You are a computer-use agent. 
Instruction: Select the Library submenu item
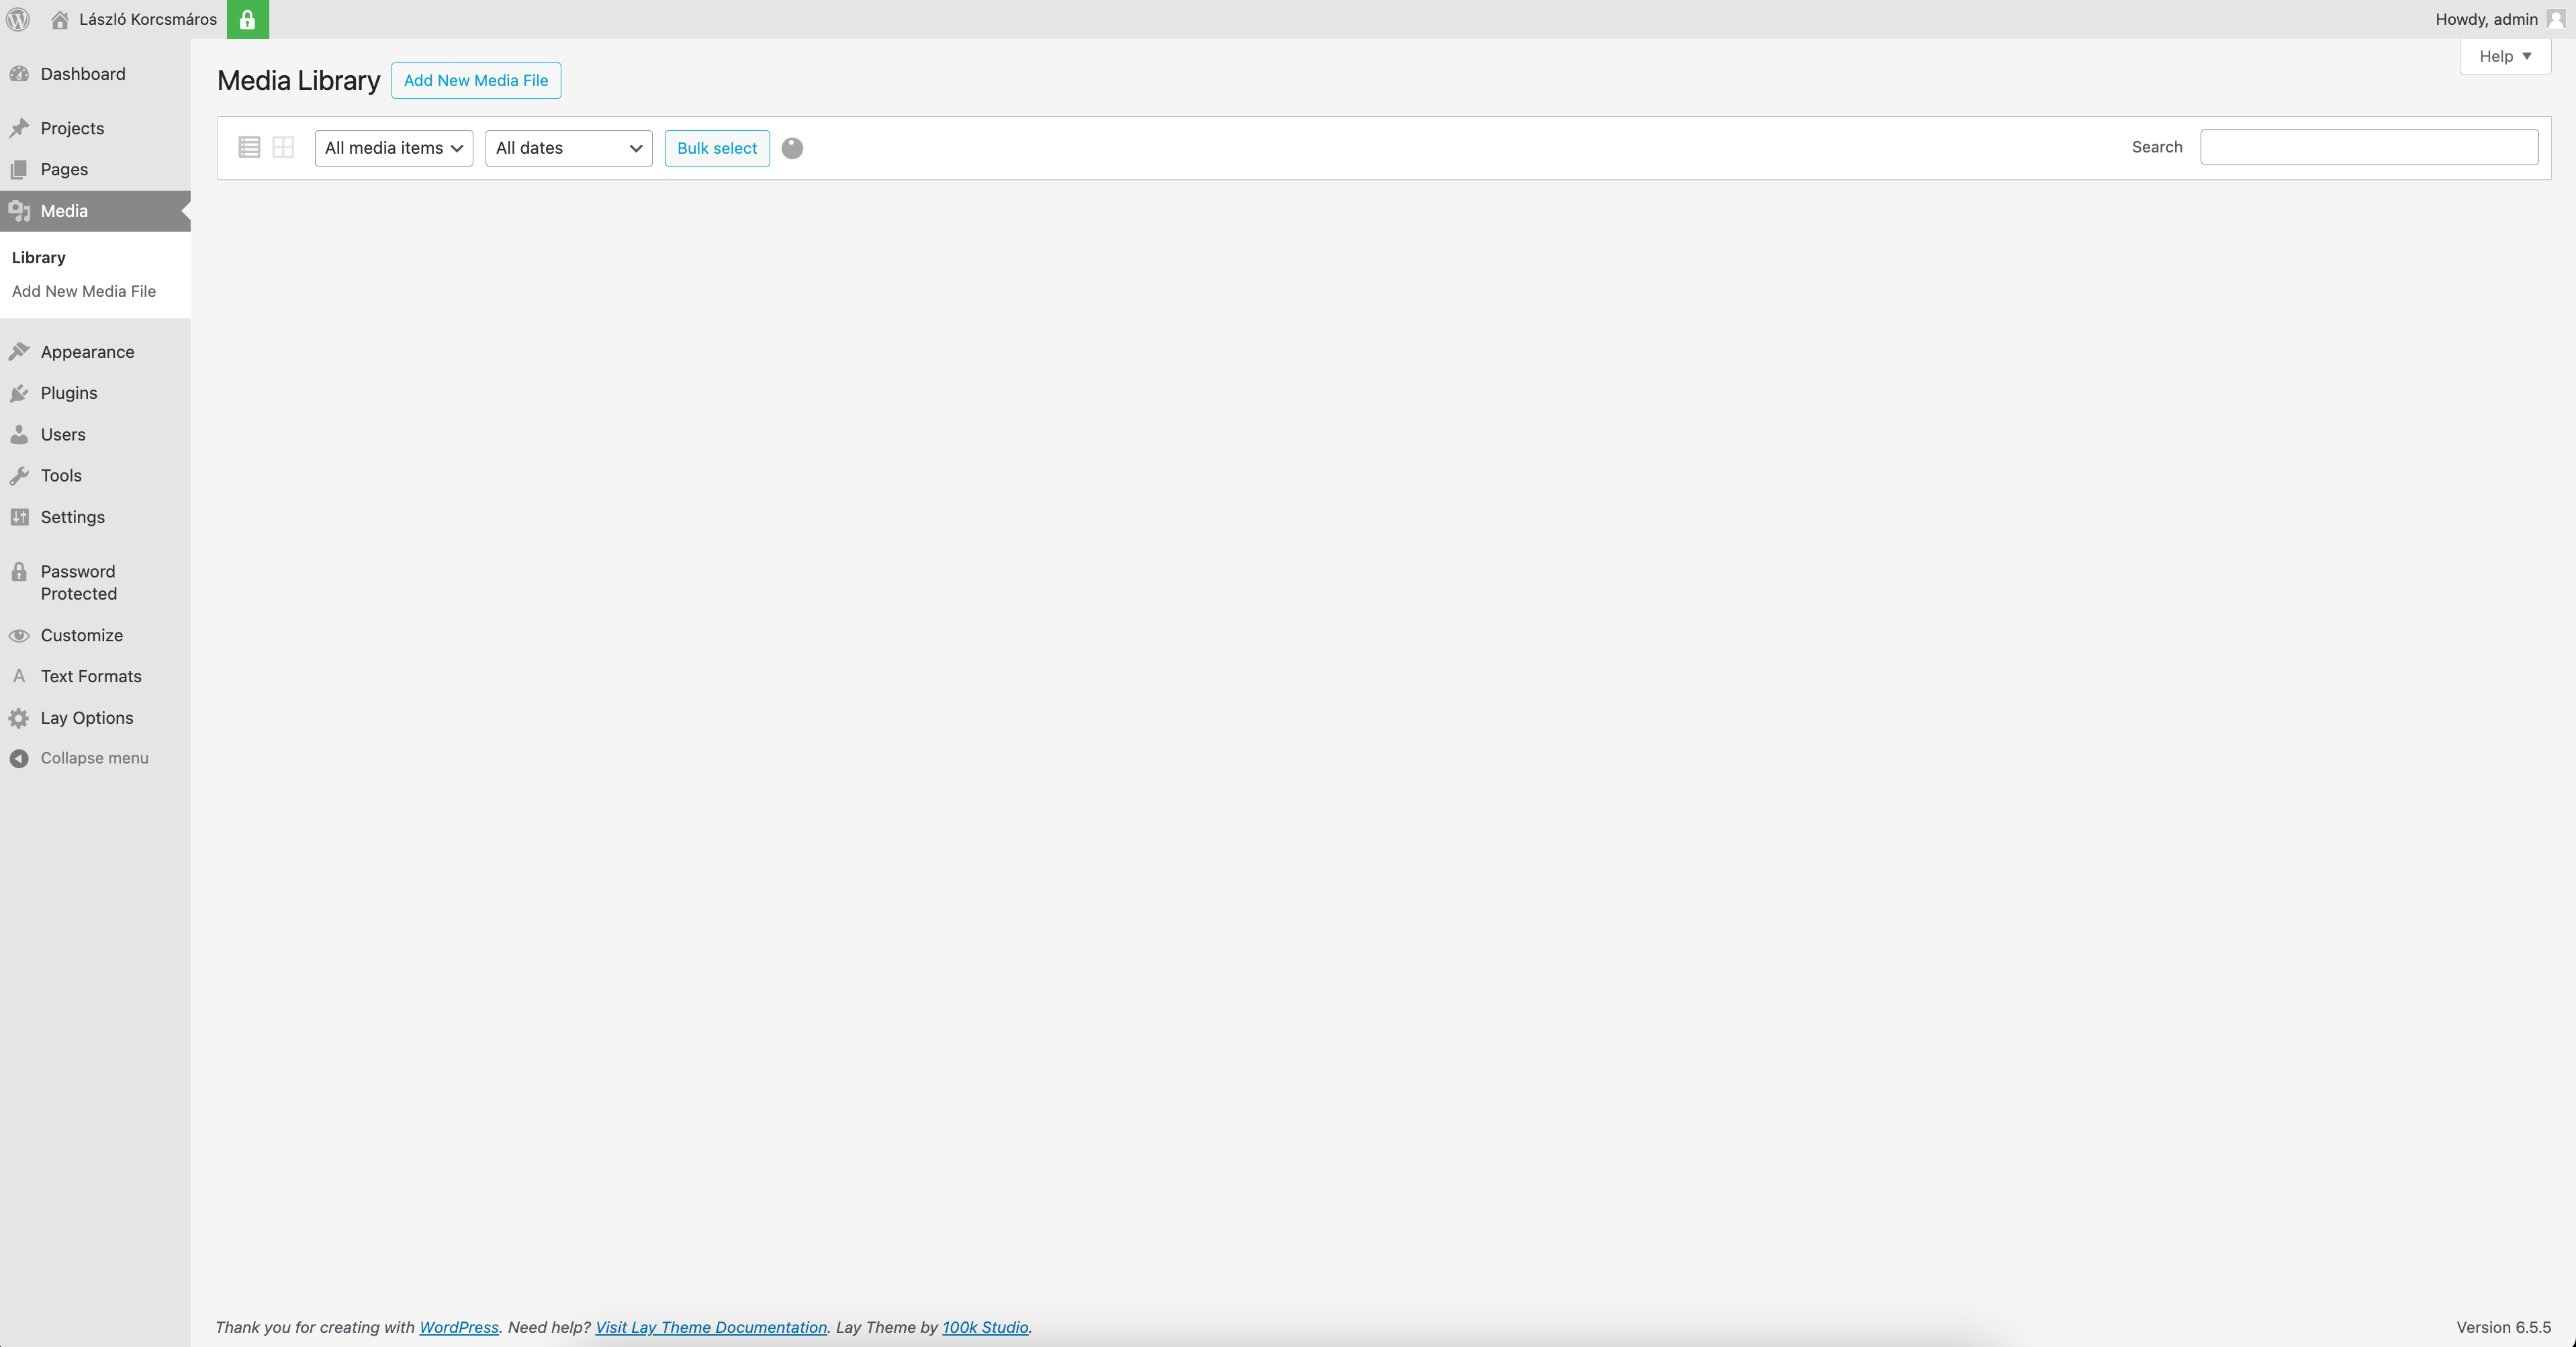pyautogui.click(x=38, y=257)
